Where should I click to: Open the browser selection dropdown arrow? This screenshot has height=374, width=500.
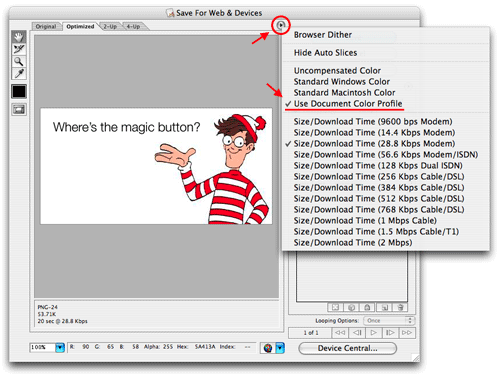[x=280, y=348]
